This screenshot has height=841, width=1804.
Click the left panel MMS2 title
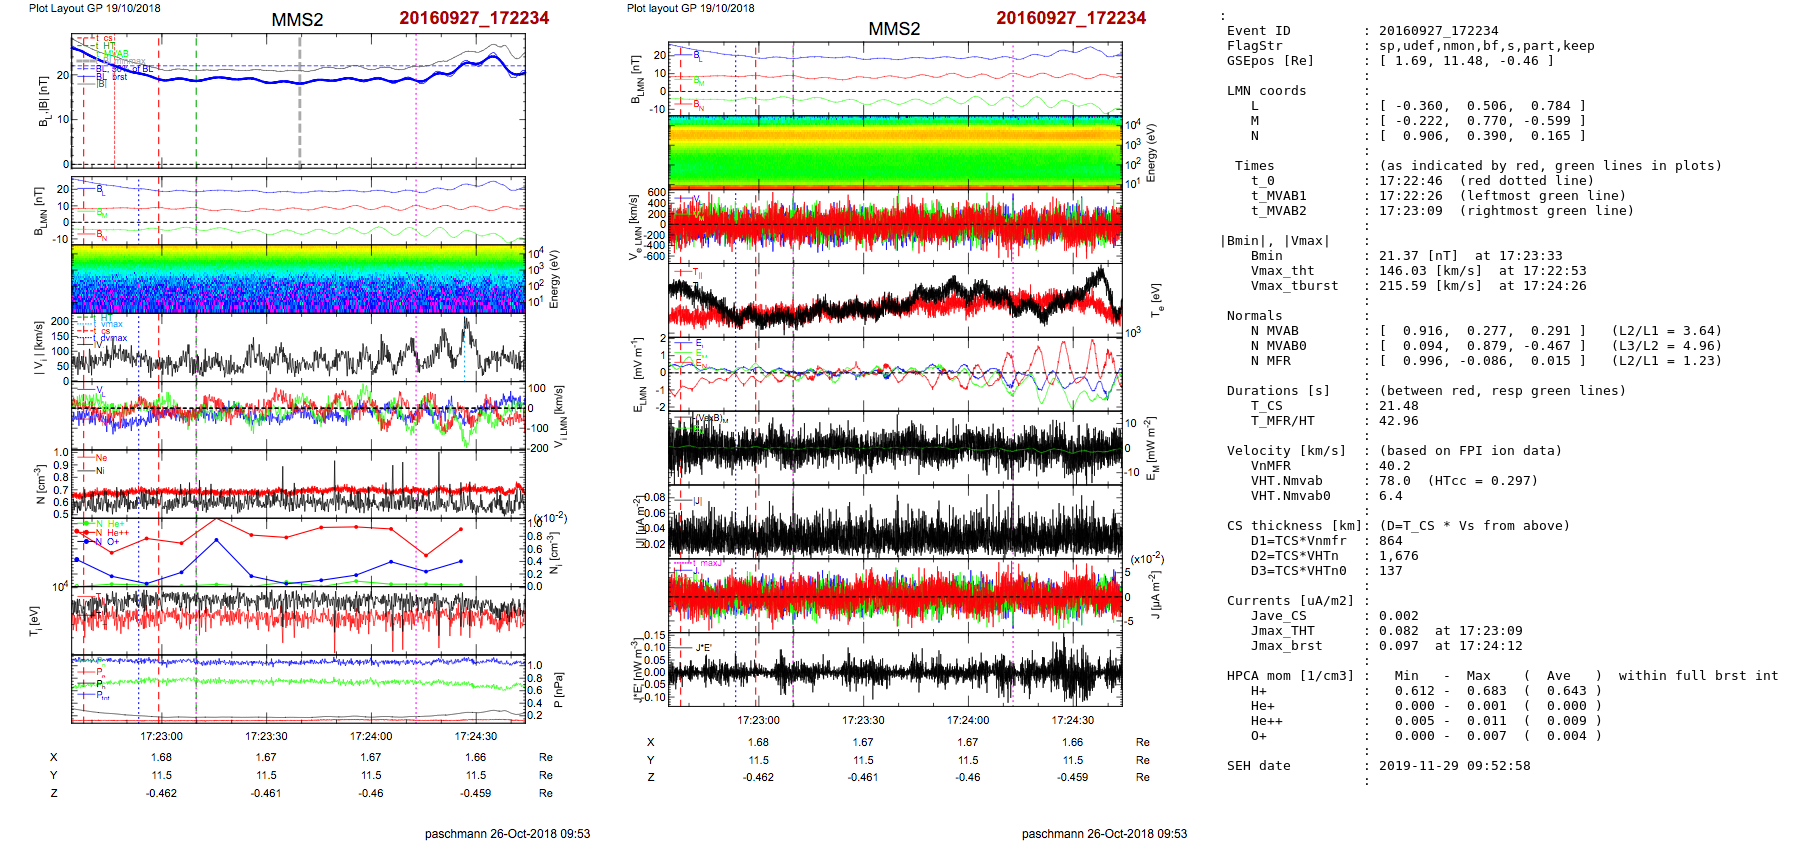coord(297,20)
